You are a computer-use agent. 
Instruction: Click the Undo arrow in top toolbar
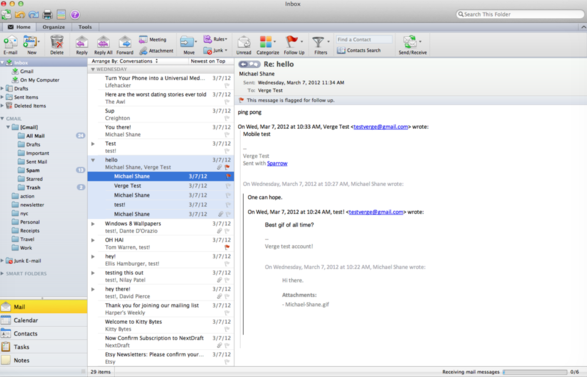pos(20,15)
